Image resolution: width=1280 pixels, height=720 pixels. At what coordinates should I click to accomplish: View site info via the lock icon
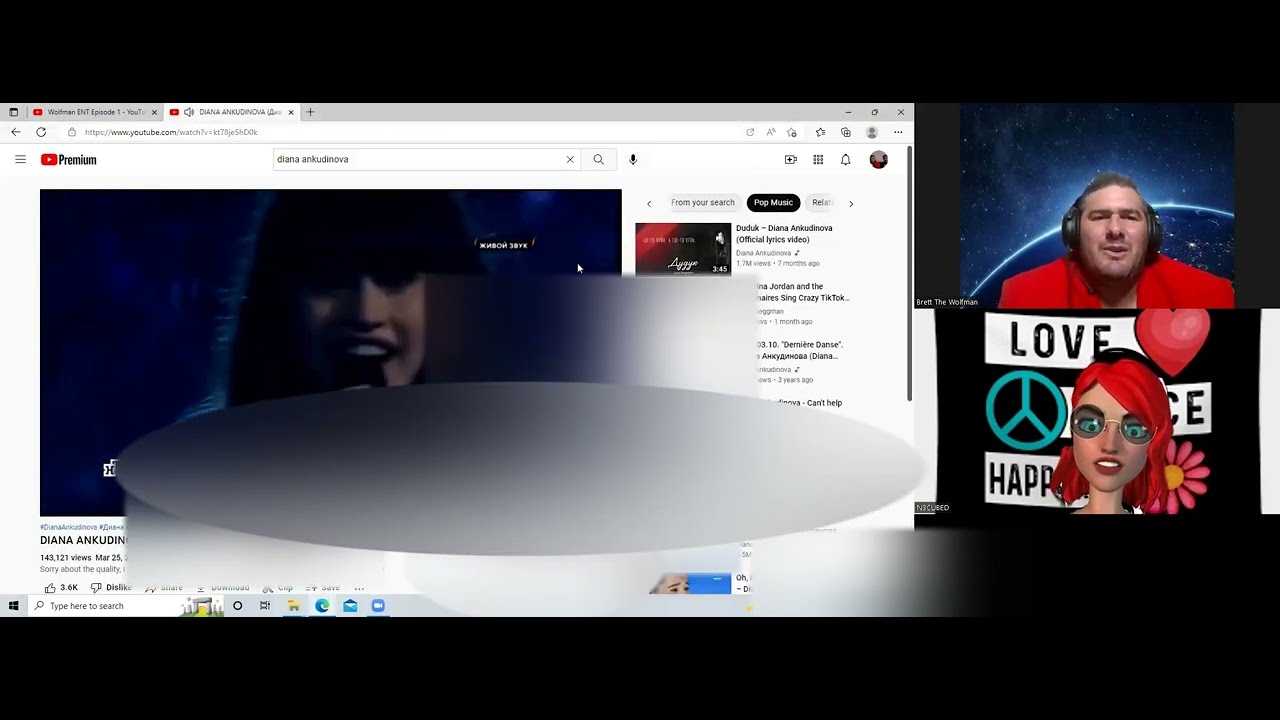71,132
